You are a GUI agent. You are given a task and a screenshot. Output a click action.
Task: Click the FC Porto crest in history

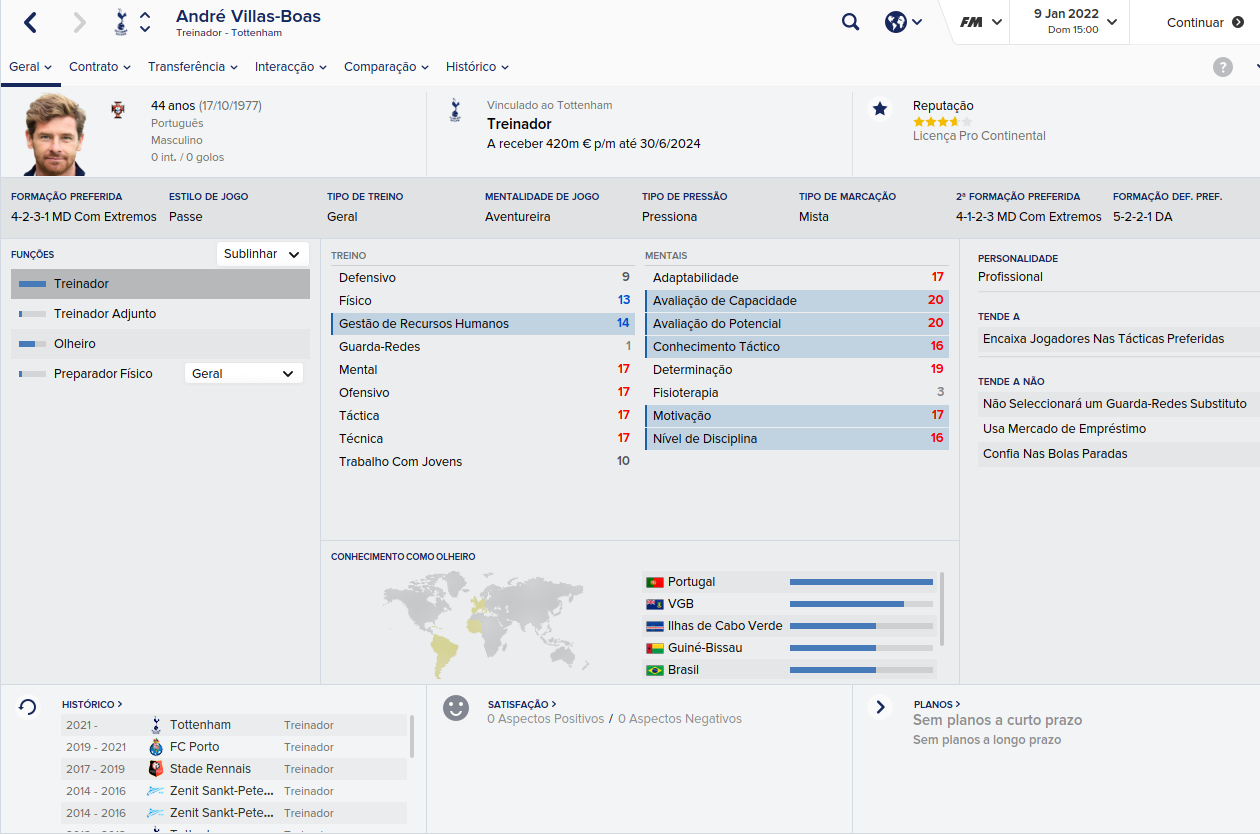(x=155, y=747)
